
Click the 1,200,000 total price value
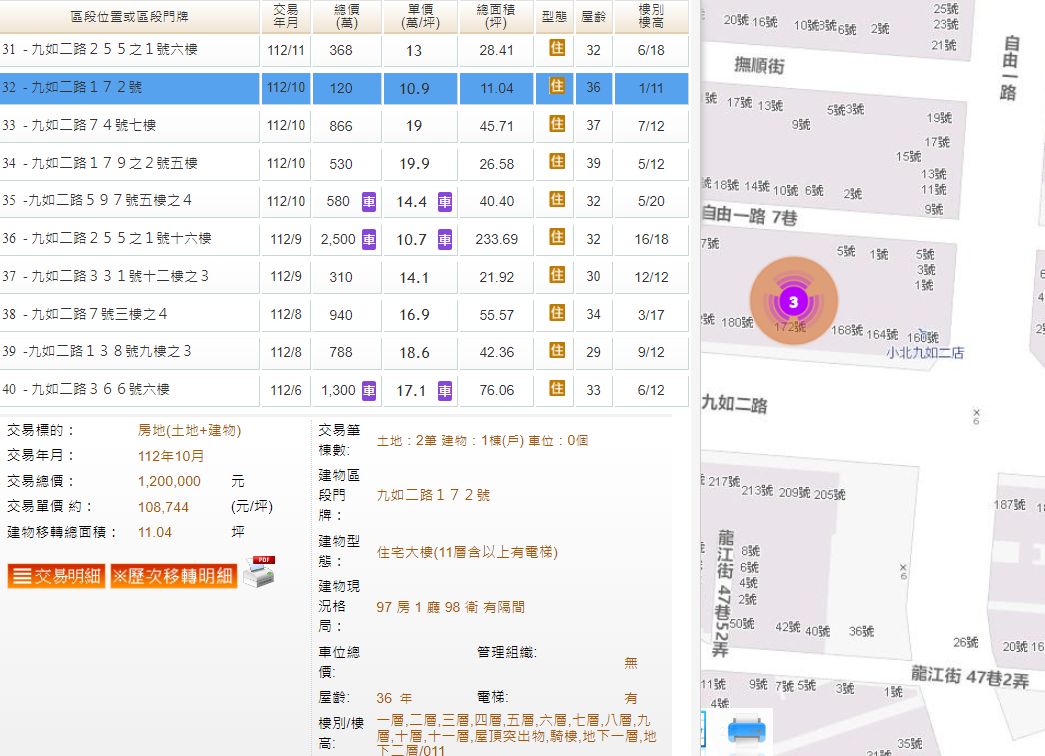pos(169,481)
